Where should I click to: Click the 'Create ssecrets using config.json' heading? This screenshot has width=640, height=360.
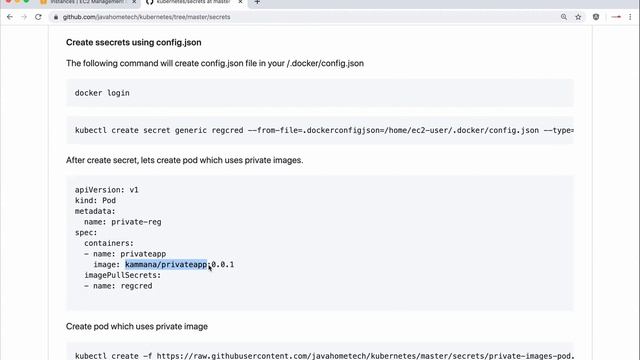(x=133, y=42)
